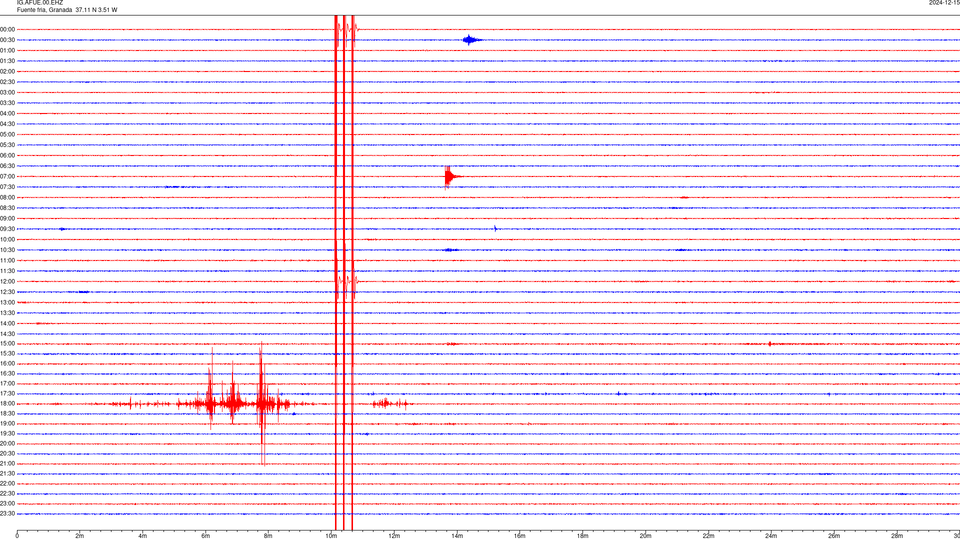
Task: Click the 02:00 row label
Action: [8, 72]
